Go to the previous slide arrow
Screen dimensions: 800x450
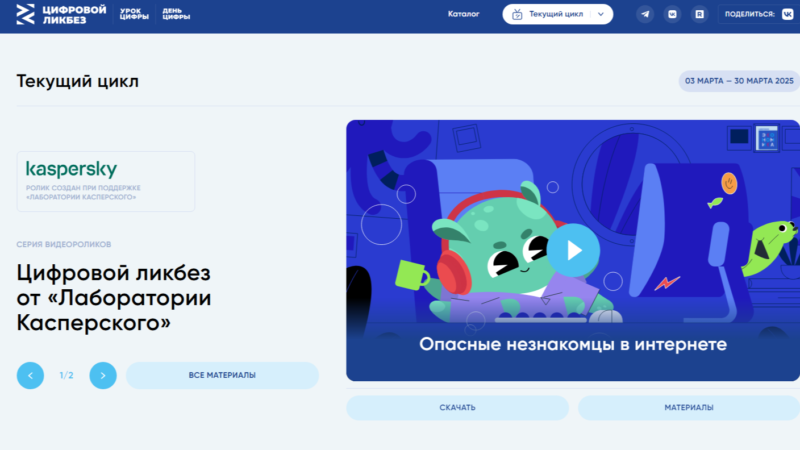click(30, 376)
